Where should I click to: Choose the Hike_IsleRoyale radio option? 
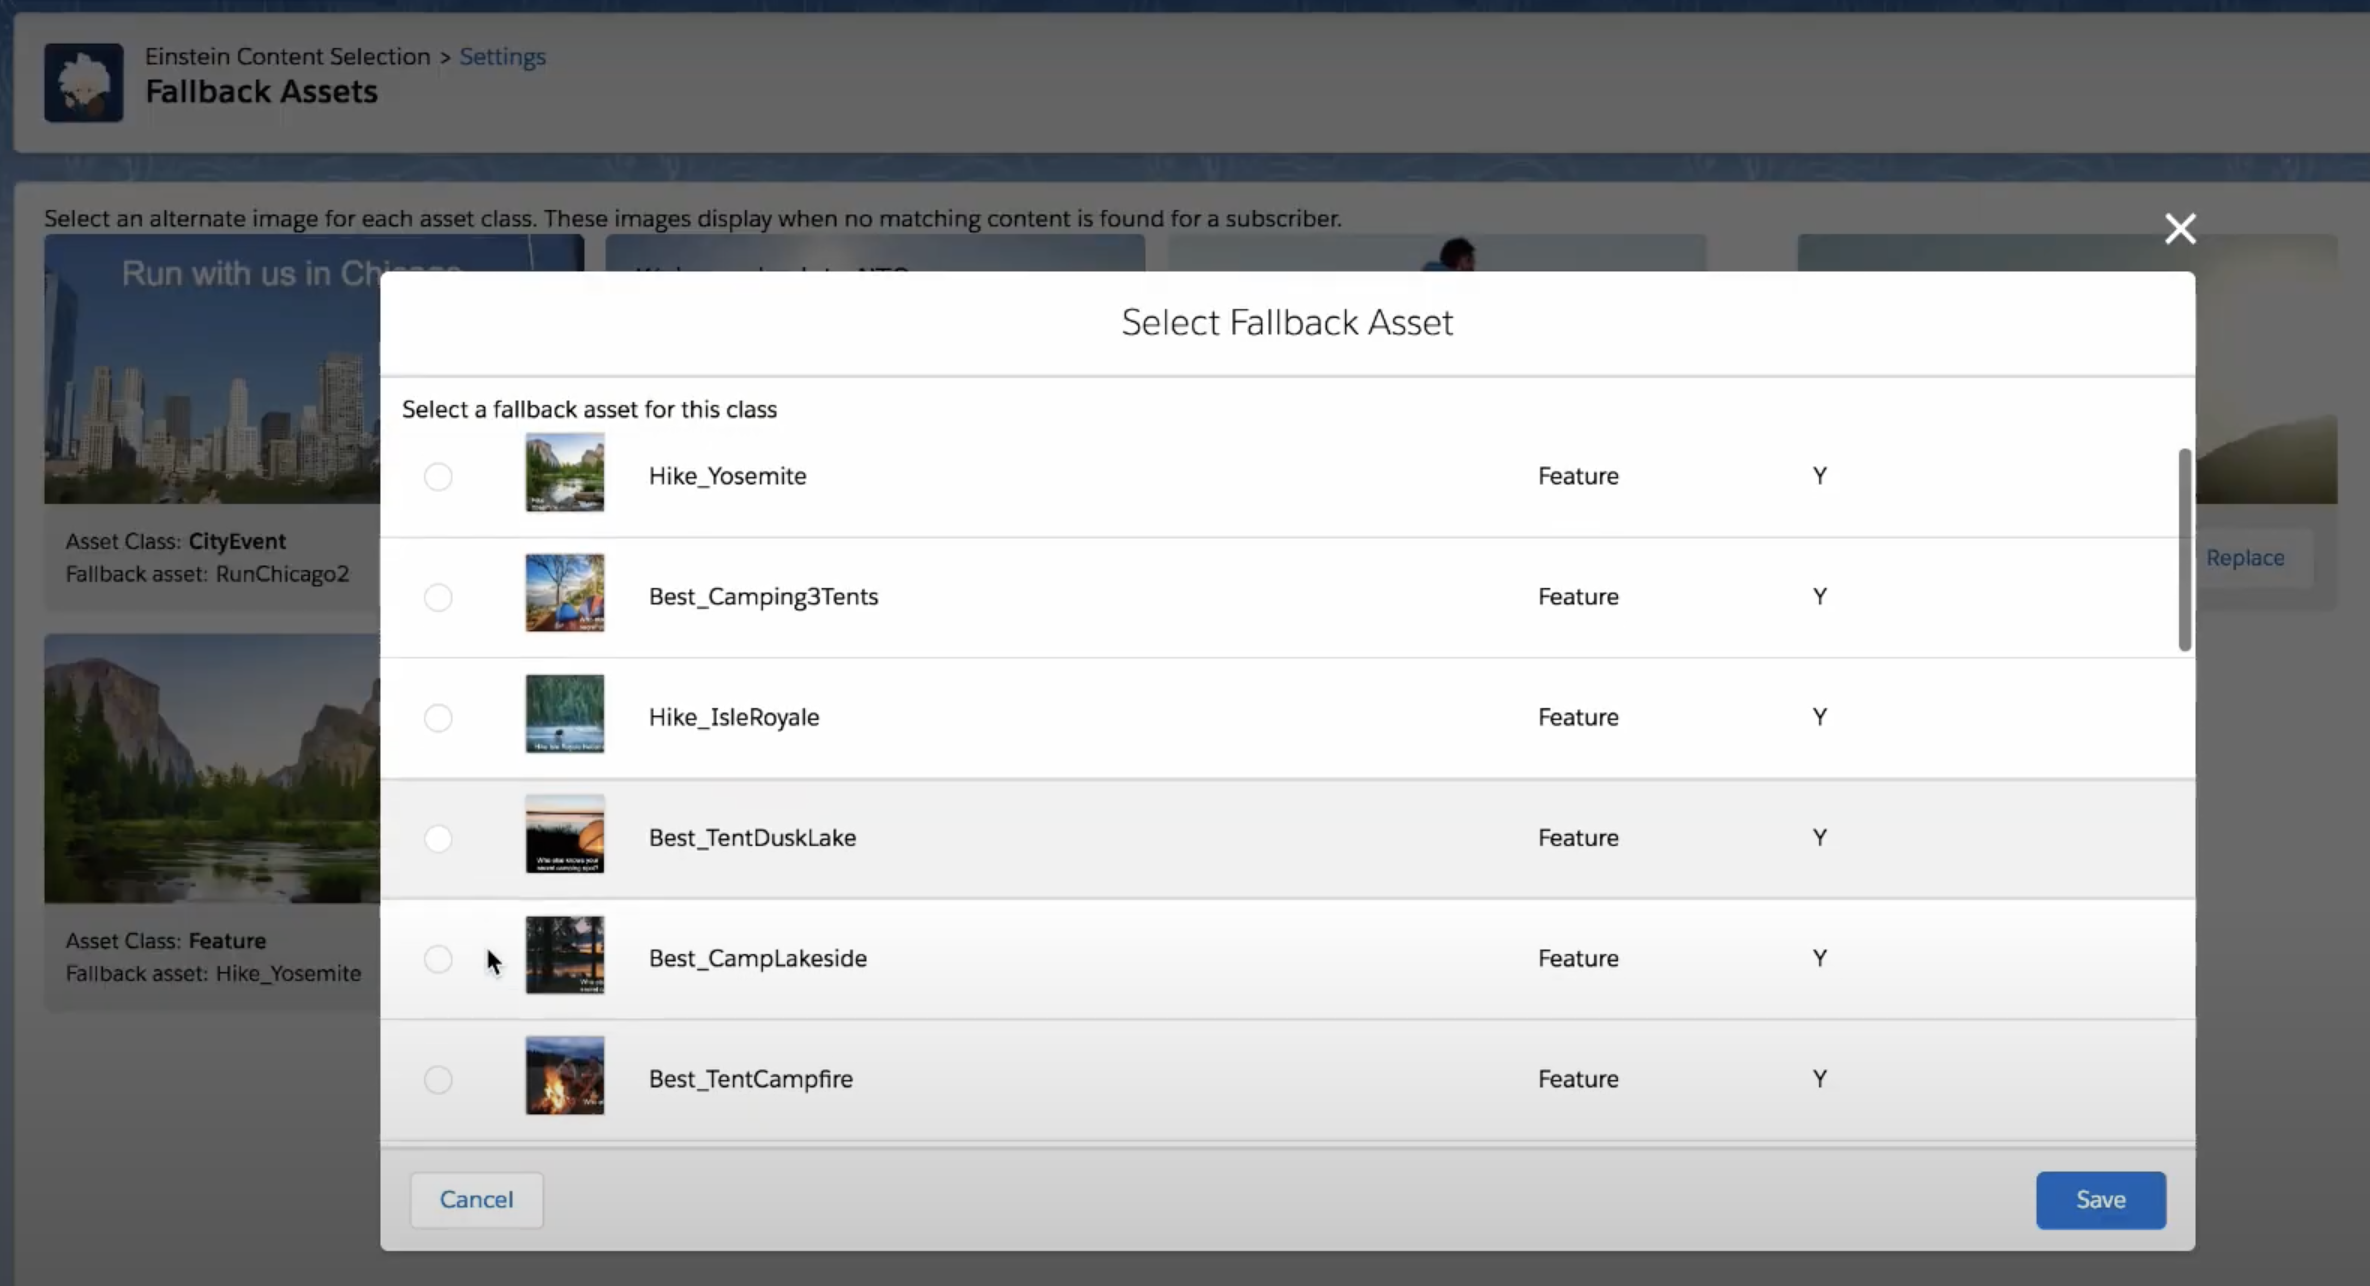[438, 718]
